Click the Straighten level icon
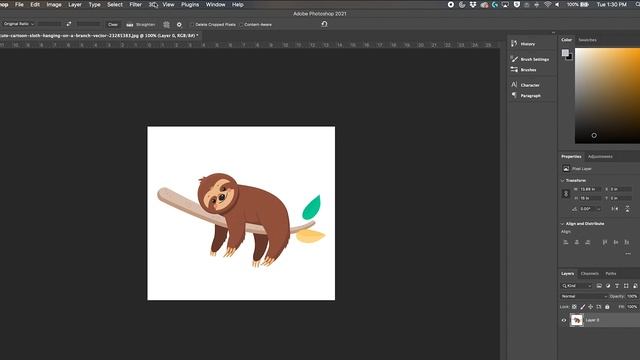Viewport: 640px width, 360px height. (129, 24)
